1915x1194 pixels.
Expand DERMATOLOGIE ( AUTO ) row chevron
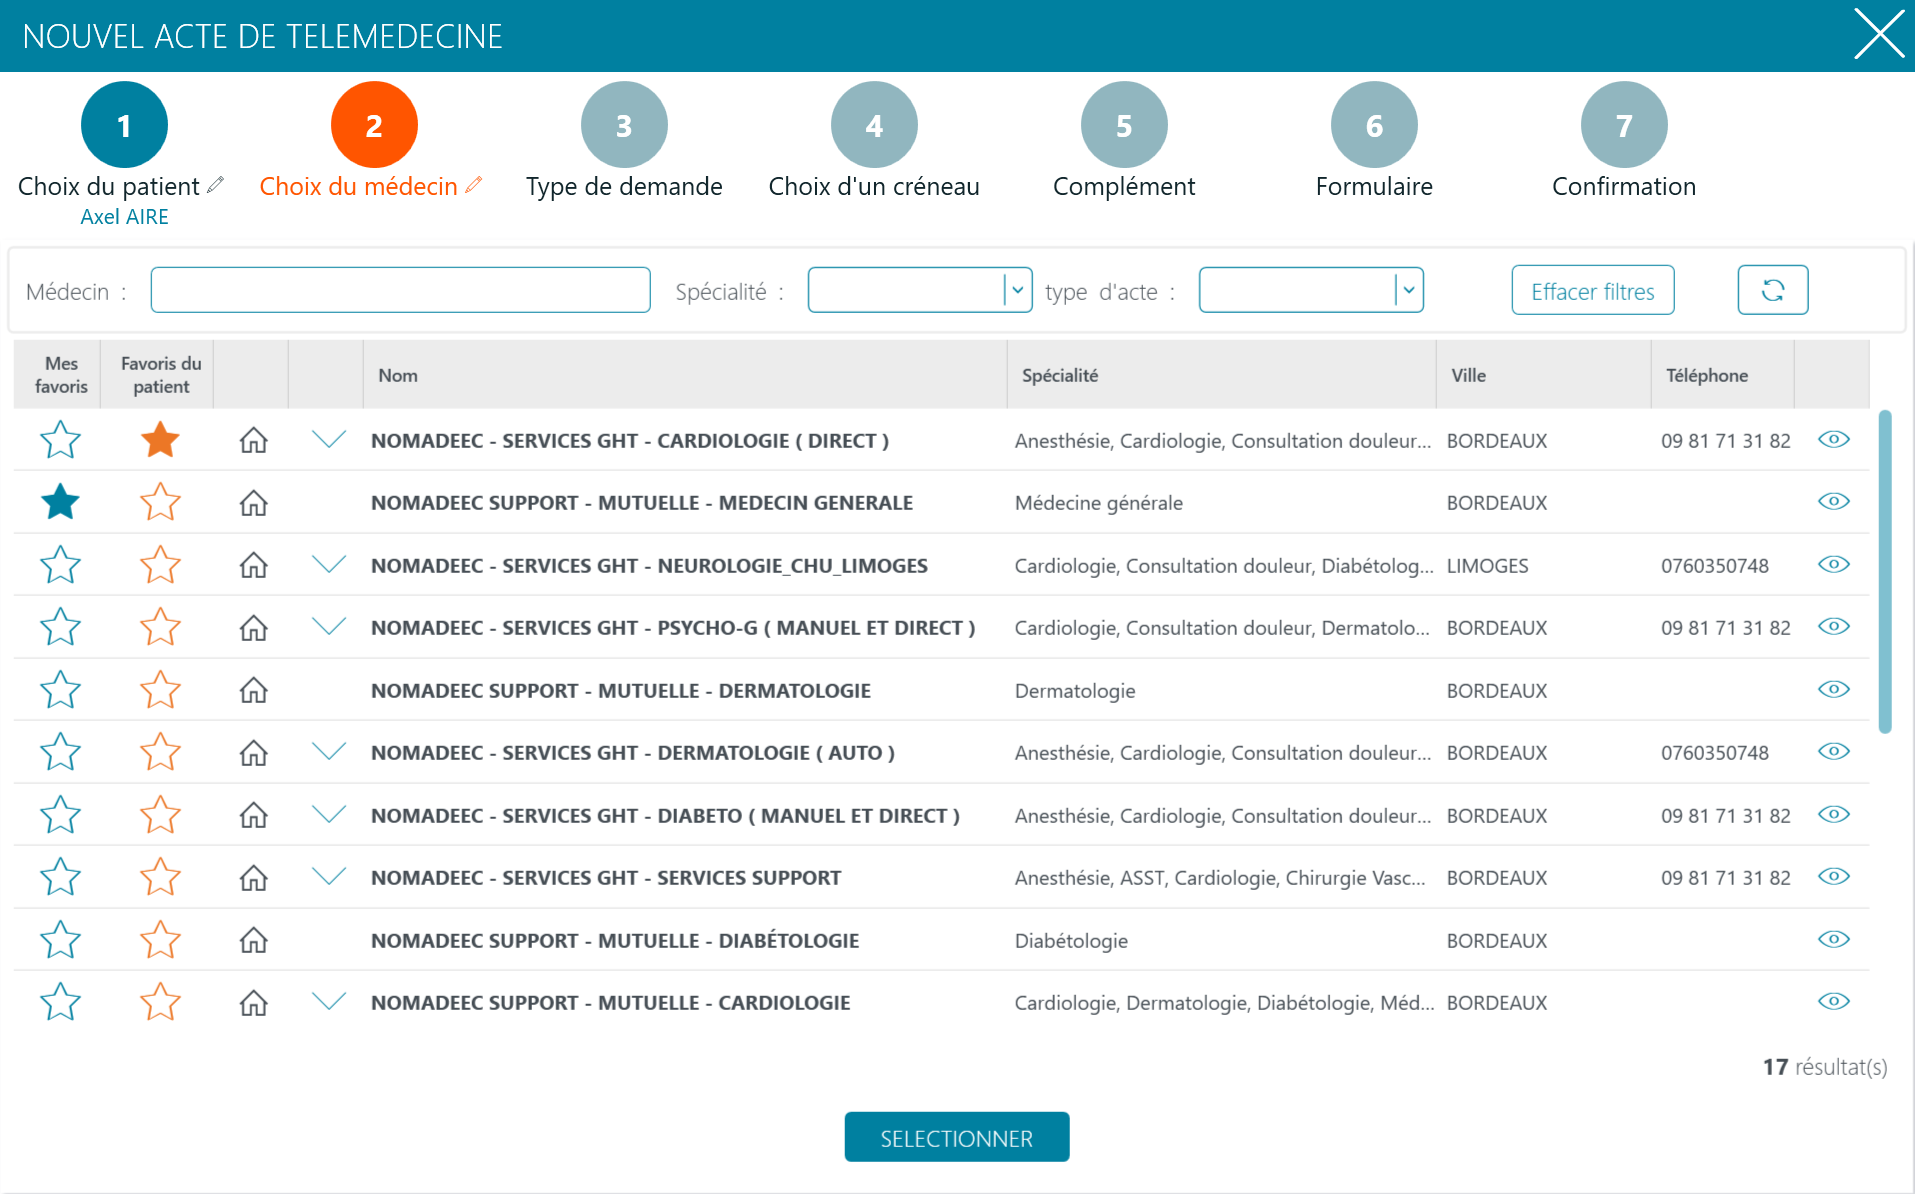click(328, 751)
